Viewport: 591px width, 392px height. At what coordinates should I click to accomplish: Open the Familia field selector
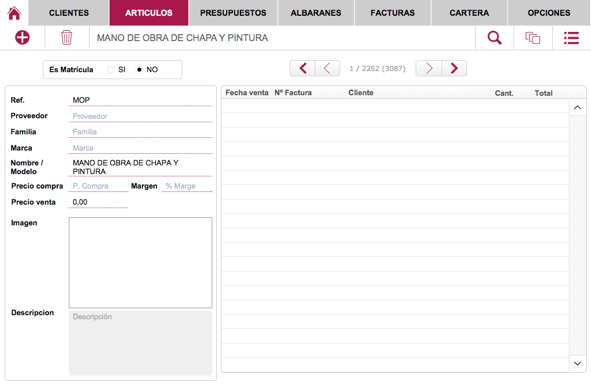(140, 132)
